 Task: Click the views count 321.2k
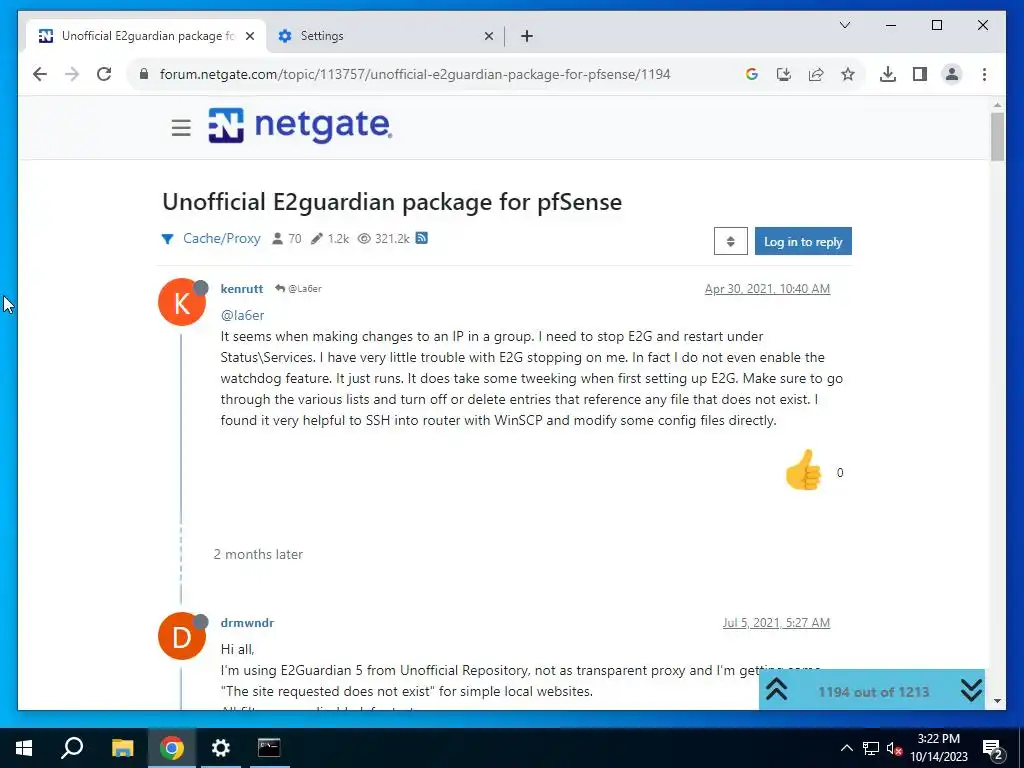(392, 238)
